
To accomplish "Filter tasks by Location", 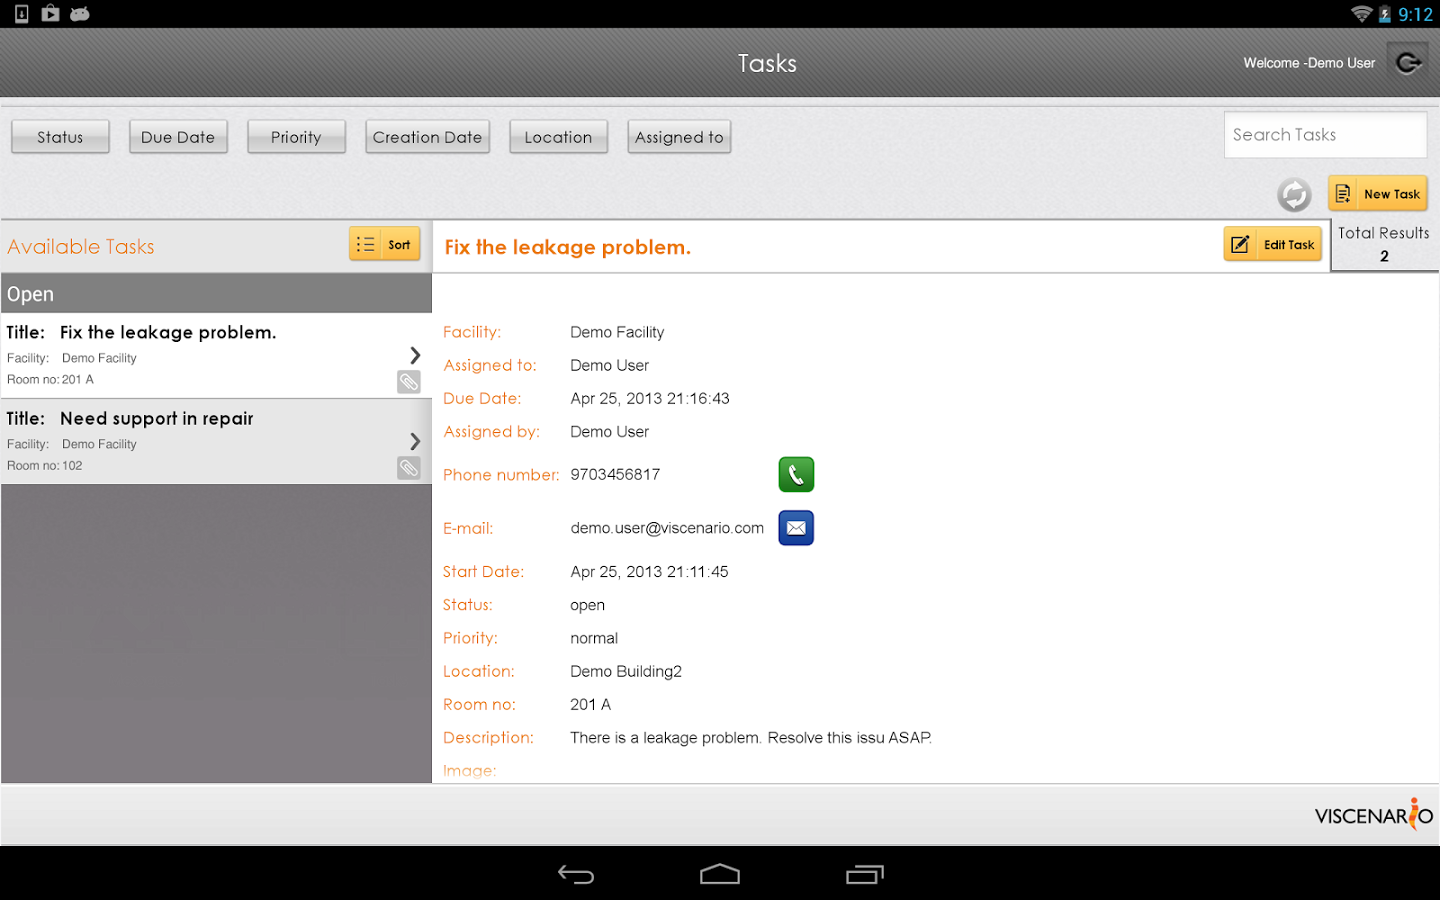I will click(558, 137).
